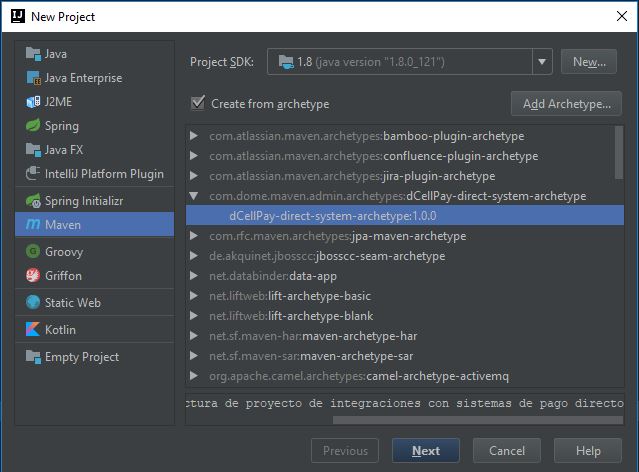Select the Maven project type icon

point(33,225)
